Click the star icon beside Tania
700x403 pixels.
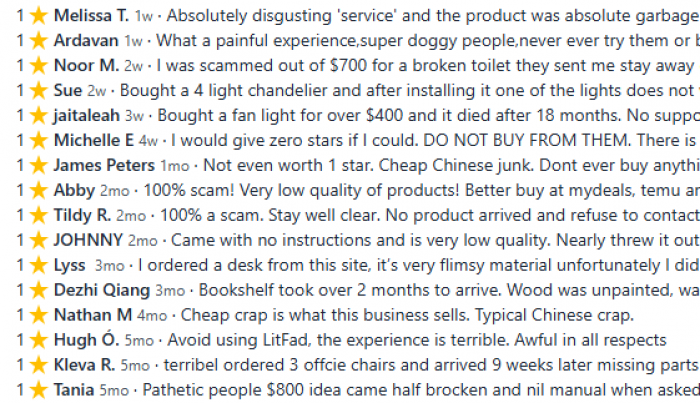click(x=39, y=391)
